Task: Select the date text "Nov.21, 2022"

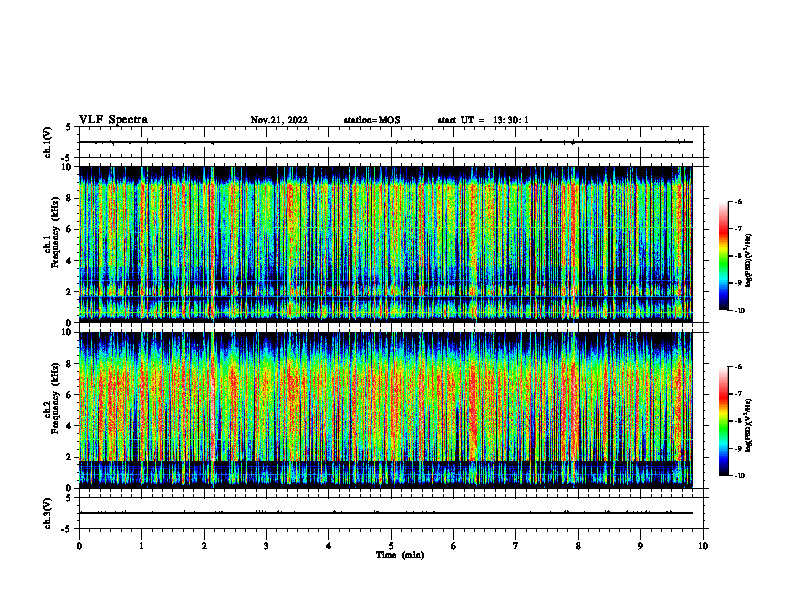Action: click(x=279, y=120)
